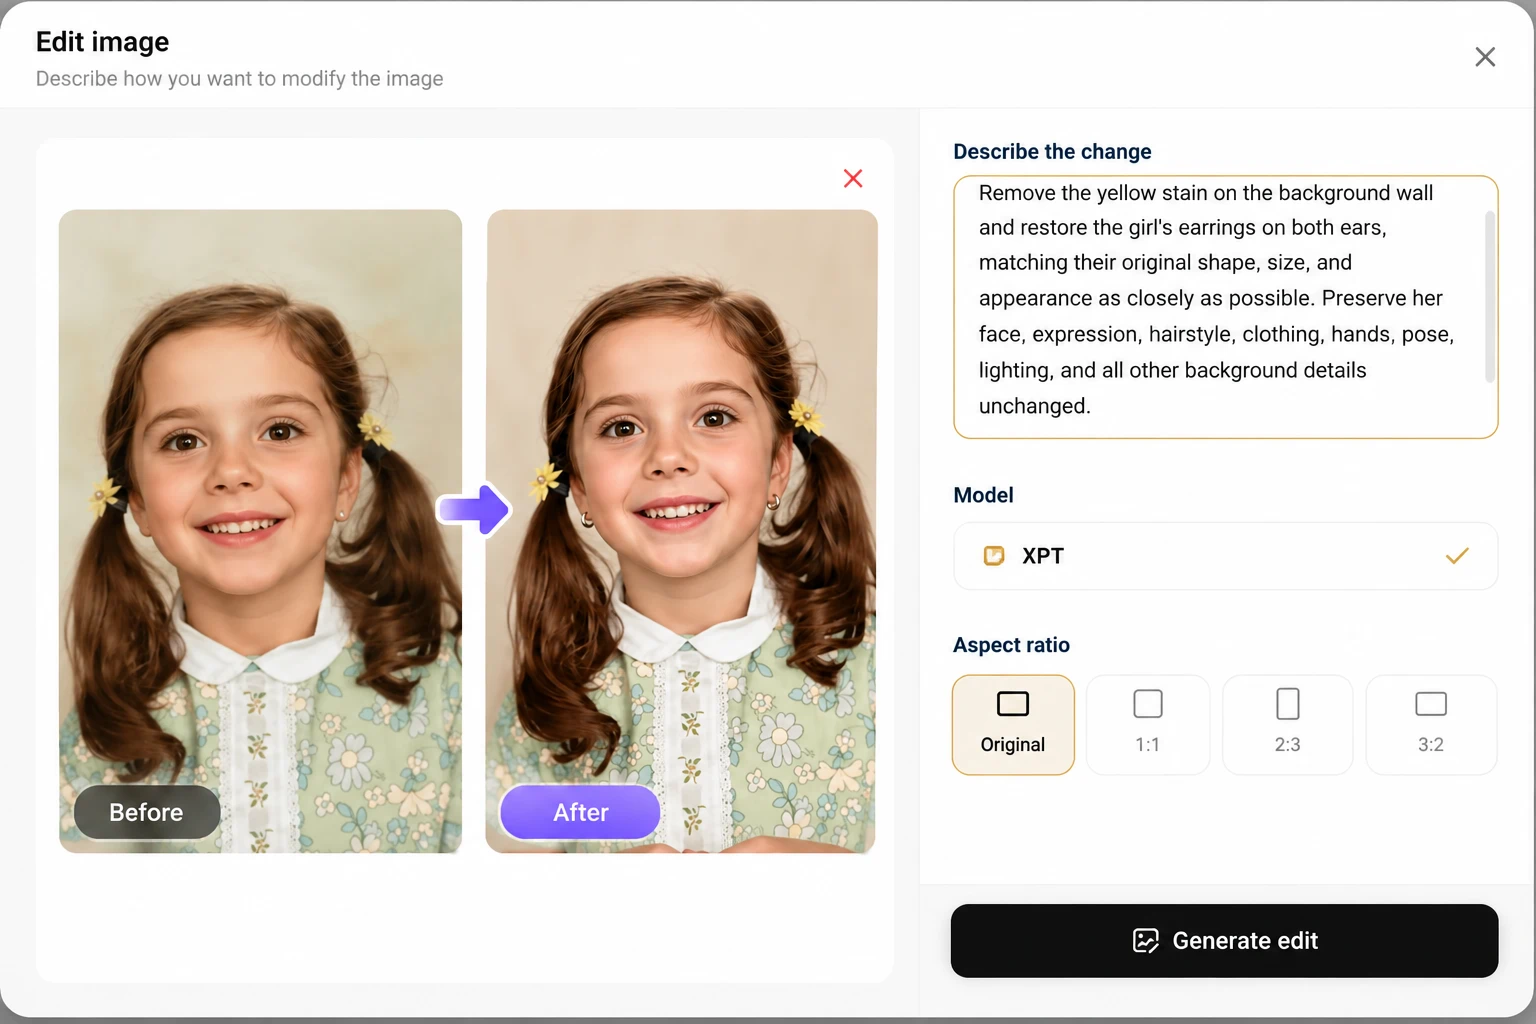1536x1024 pixels.
Task: Close the Edit image dialog
Action: click(x=1485, y=57)
